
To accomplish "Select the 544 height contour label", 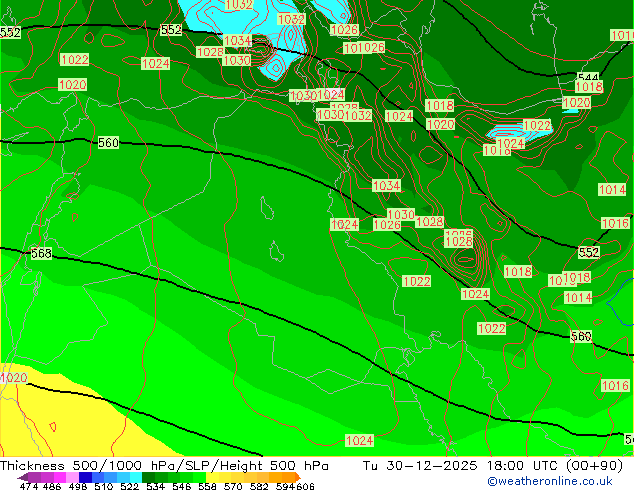I will pos(588,77).
